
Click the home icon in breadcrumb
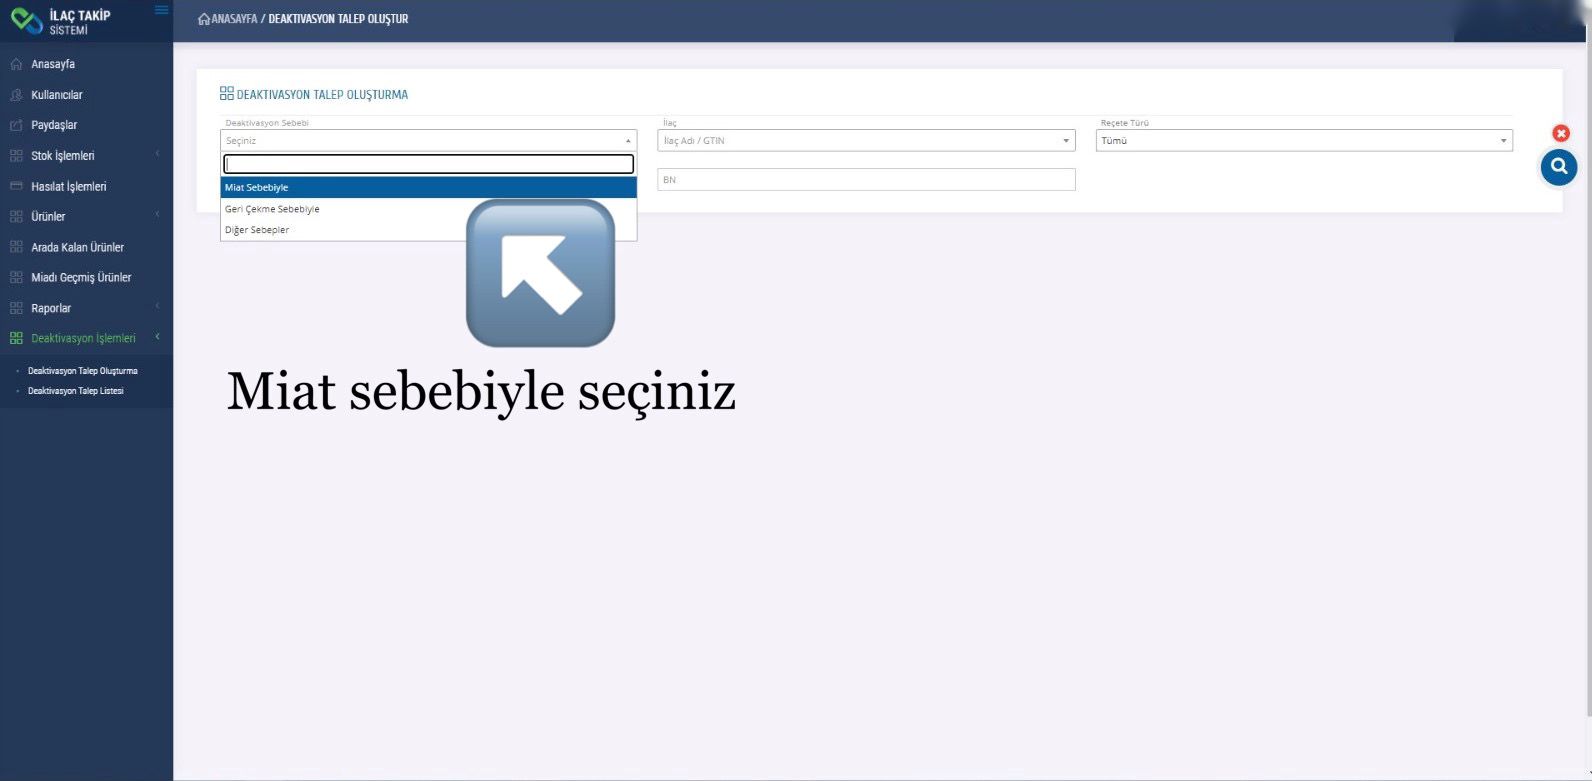point(204,19)
